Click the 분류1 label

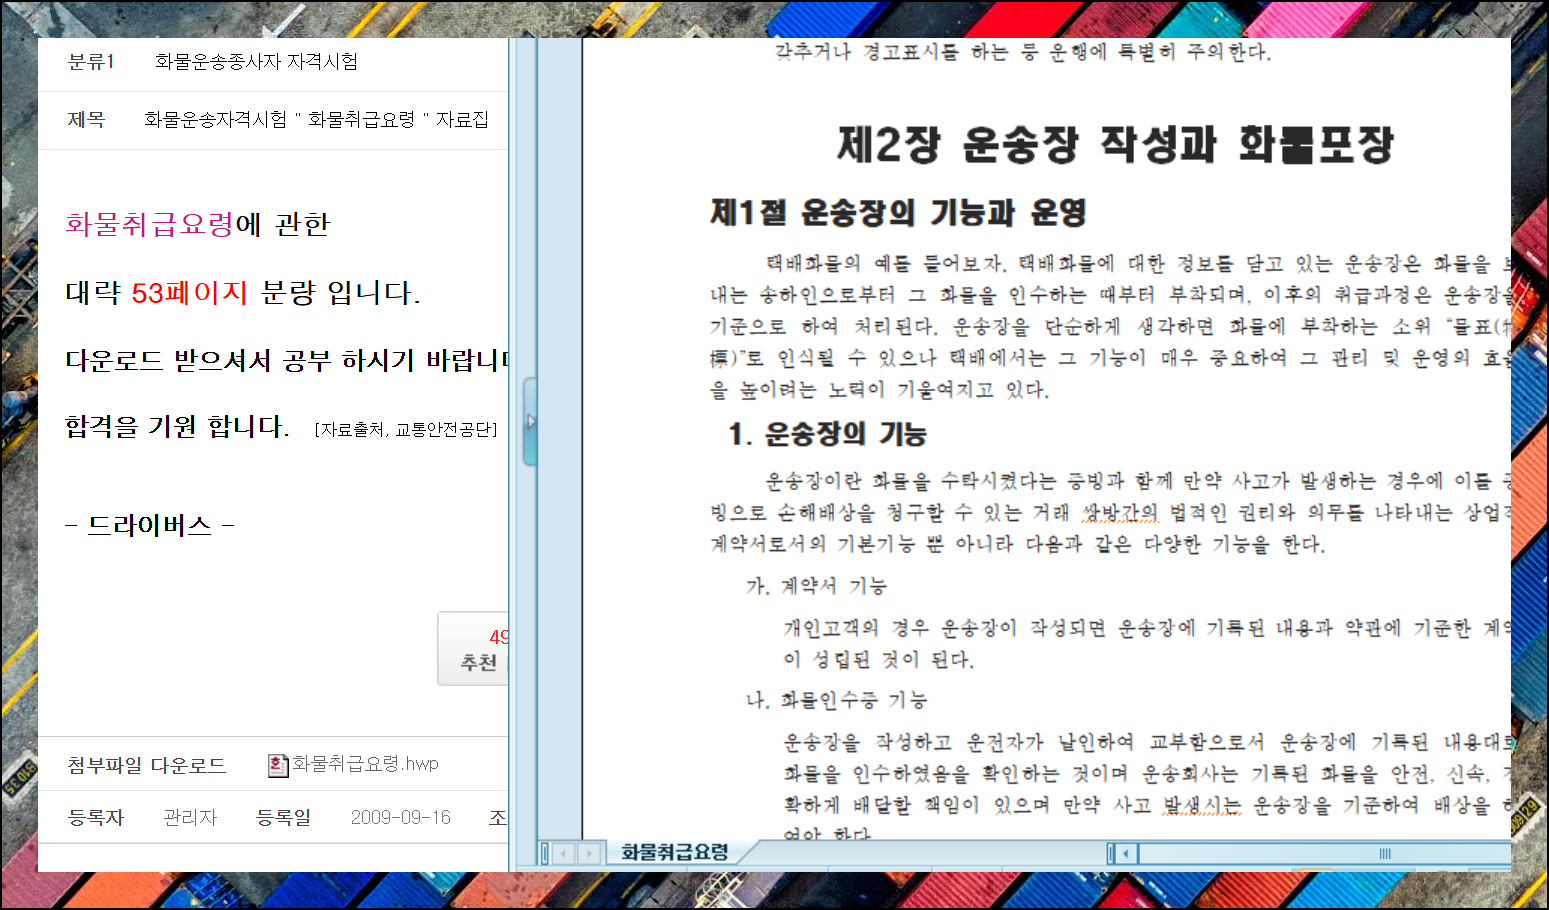91,62
